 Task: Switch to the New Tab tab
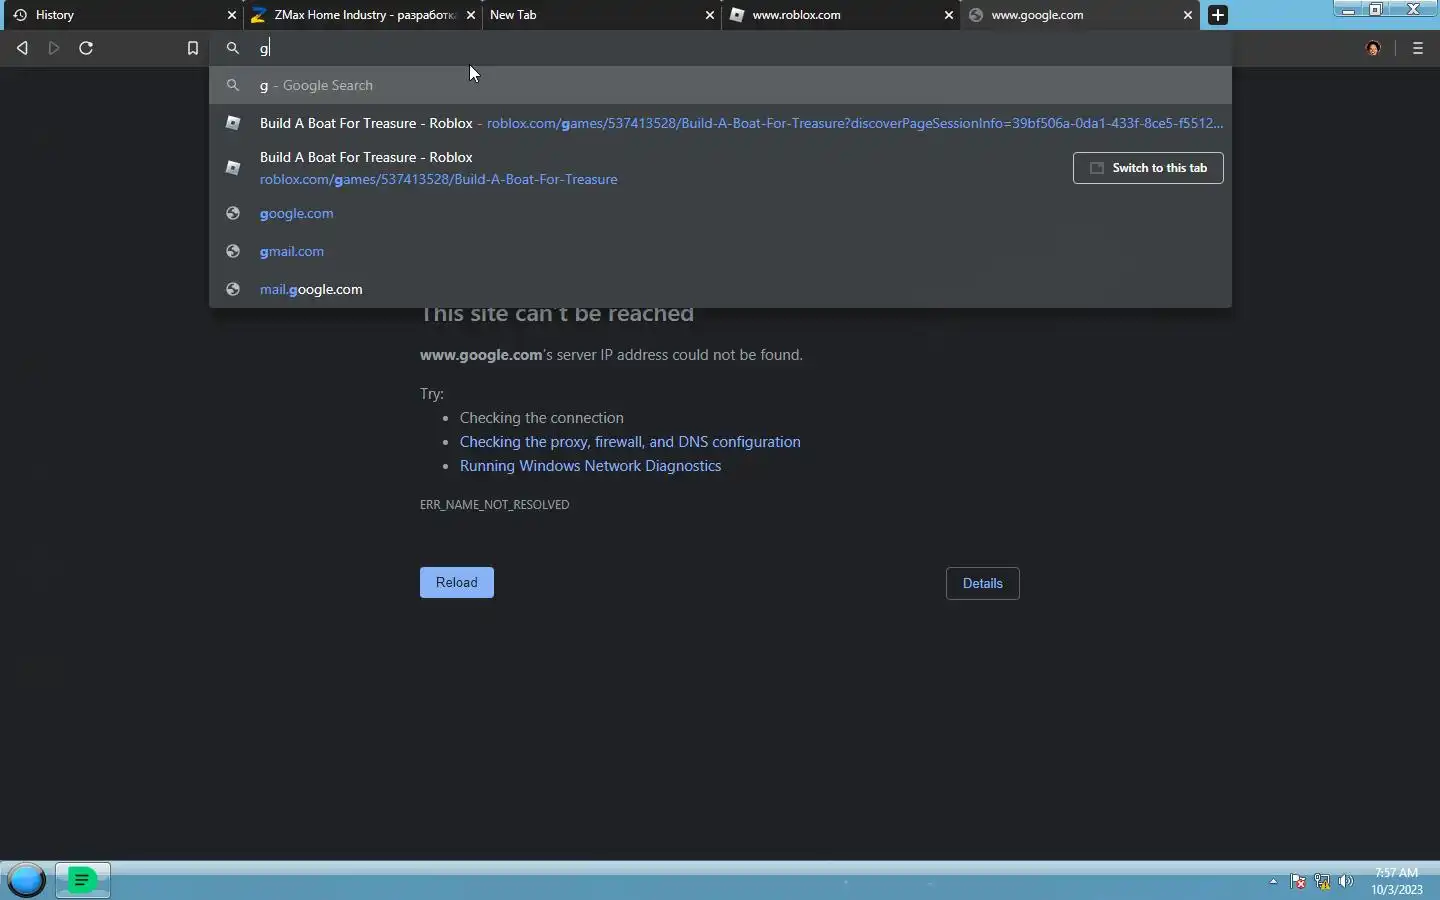[600, 15]
